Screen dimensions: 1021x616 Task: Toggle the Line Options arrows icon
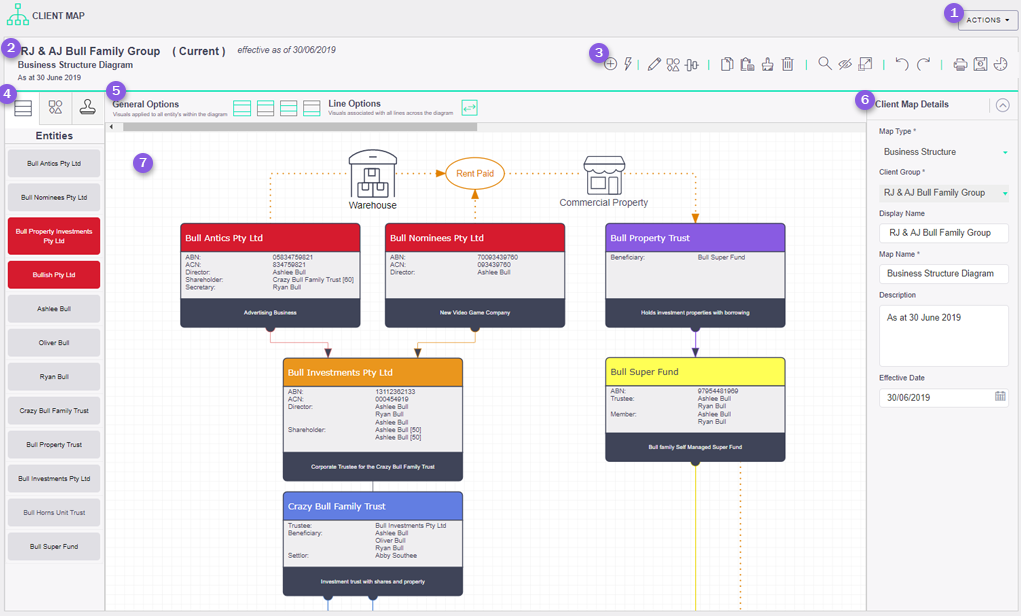(469, 107)
